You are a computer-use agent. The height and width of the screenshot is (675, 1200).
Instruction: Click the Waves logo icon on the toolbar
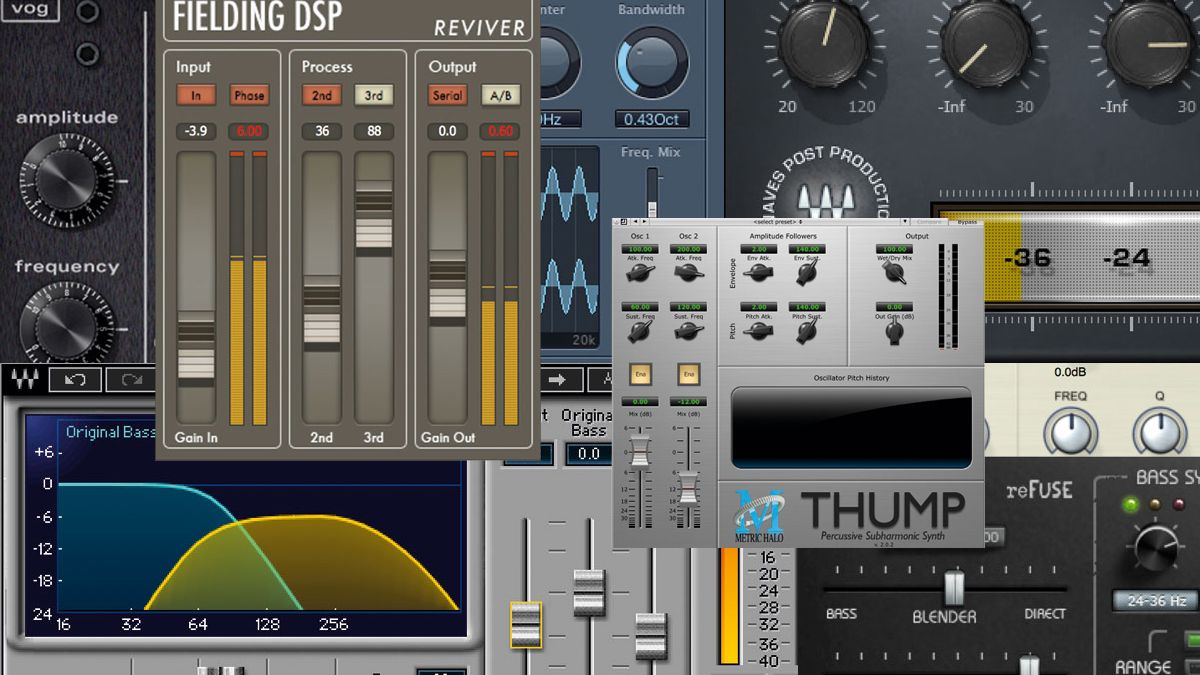pyautogui.click(x=25, y=378)
